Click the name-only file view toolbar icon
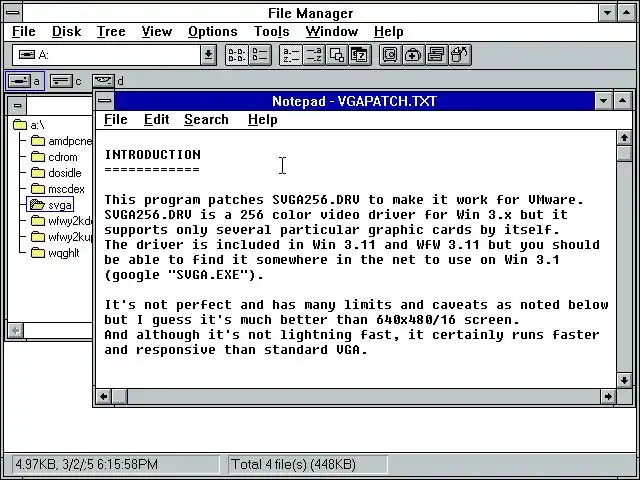Image resolution: width=640 pixels, height=480 pixels. 237,55
